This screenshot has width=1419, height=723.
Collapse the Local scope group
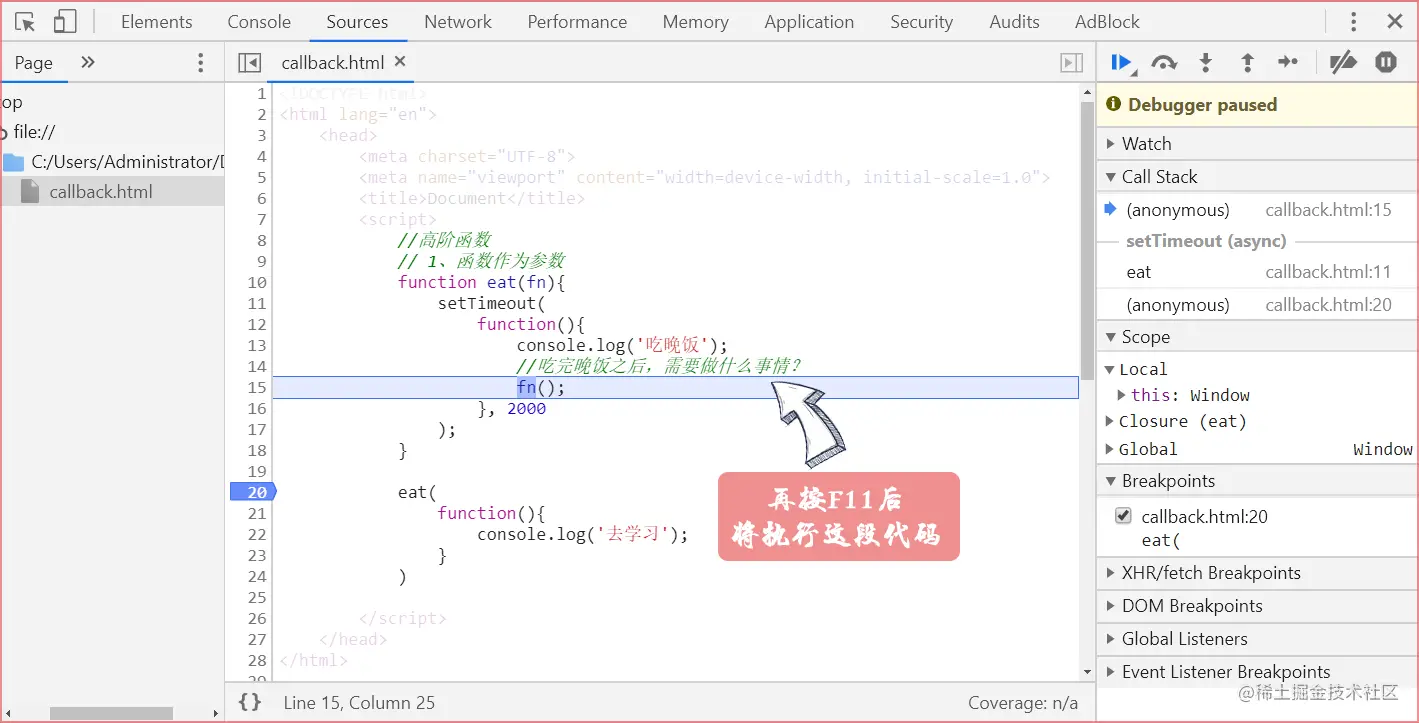tap(1109, 369)
